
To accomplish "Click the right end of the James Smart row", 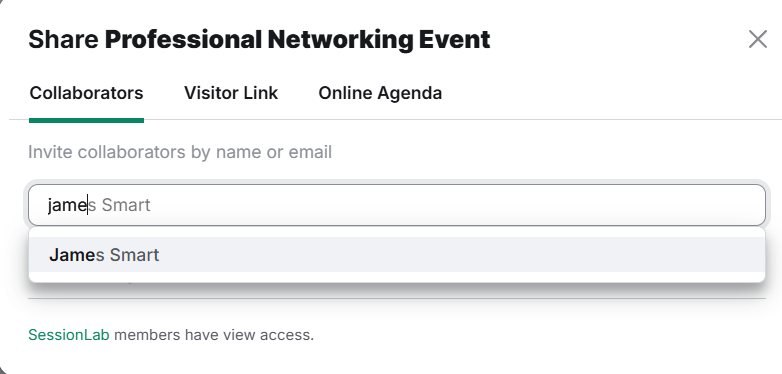I will (x=698, y=255).
